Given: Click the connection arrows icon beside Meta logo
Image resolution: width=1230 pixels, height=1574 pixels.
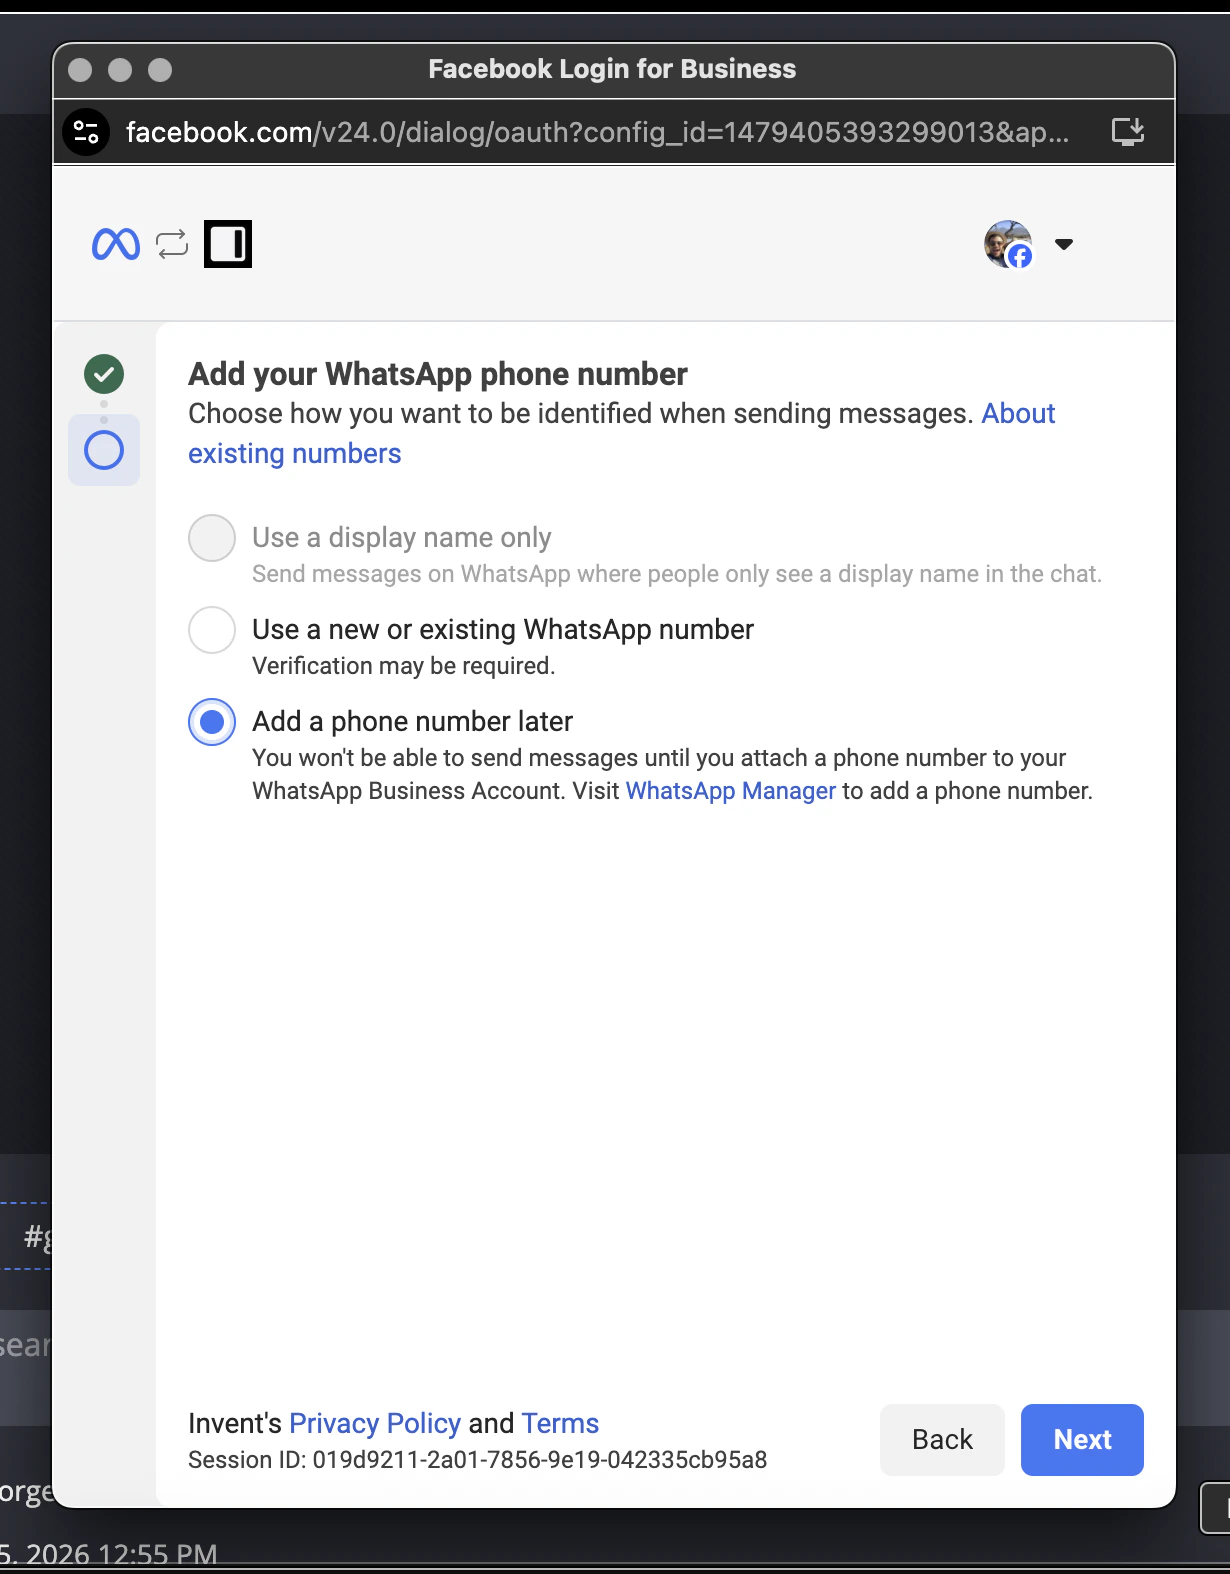Looking at the screenshot, I should tap(172, 244).
